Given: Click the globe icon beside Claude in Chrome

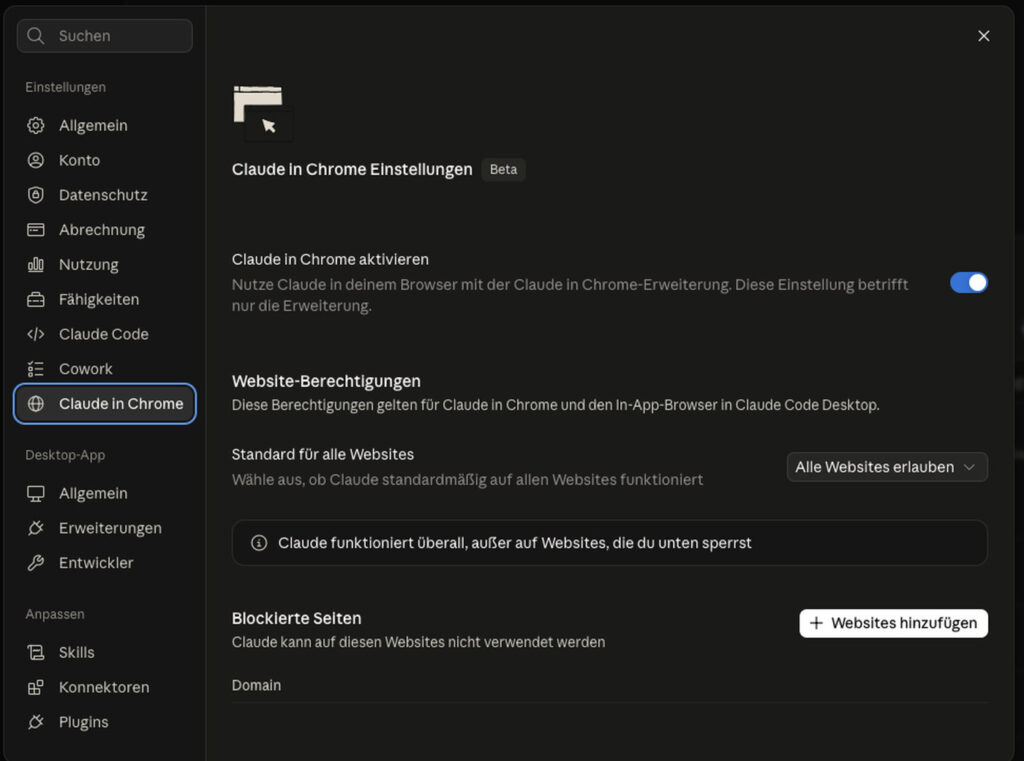Looking at the screenshot, I should (35, 404).
